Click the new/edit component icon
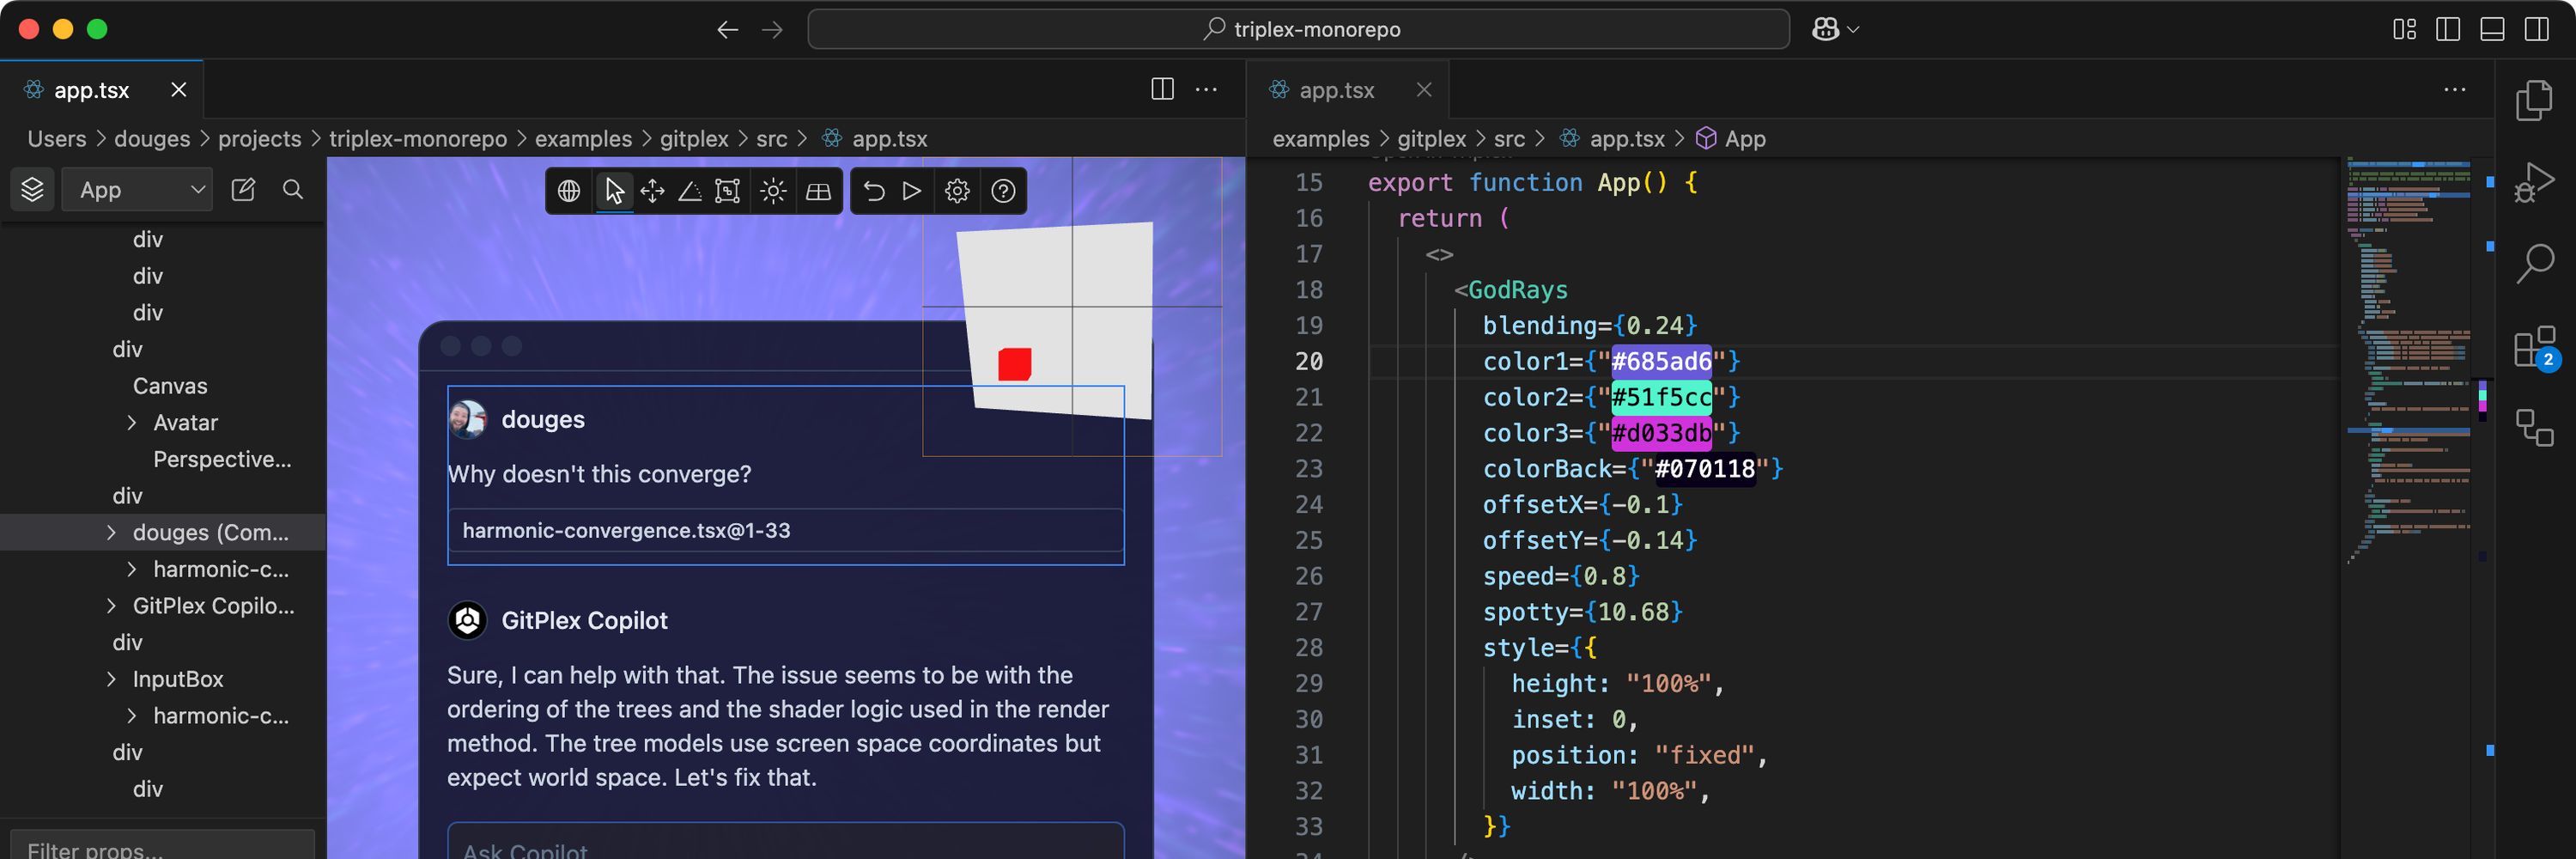 coord(243,189)
